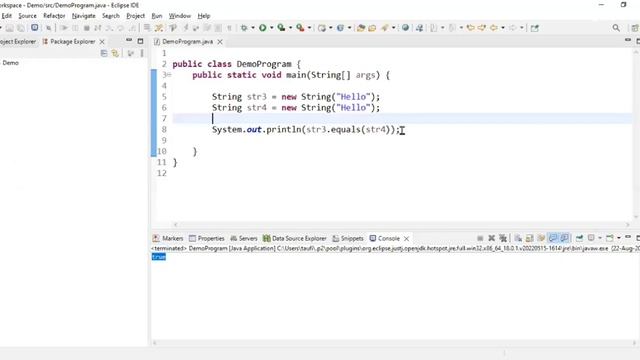The width and height of the screenshot is (640, 360).
Task: Click Last Edit Location arrow icon
Action: tap(471, 28)
